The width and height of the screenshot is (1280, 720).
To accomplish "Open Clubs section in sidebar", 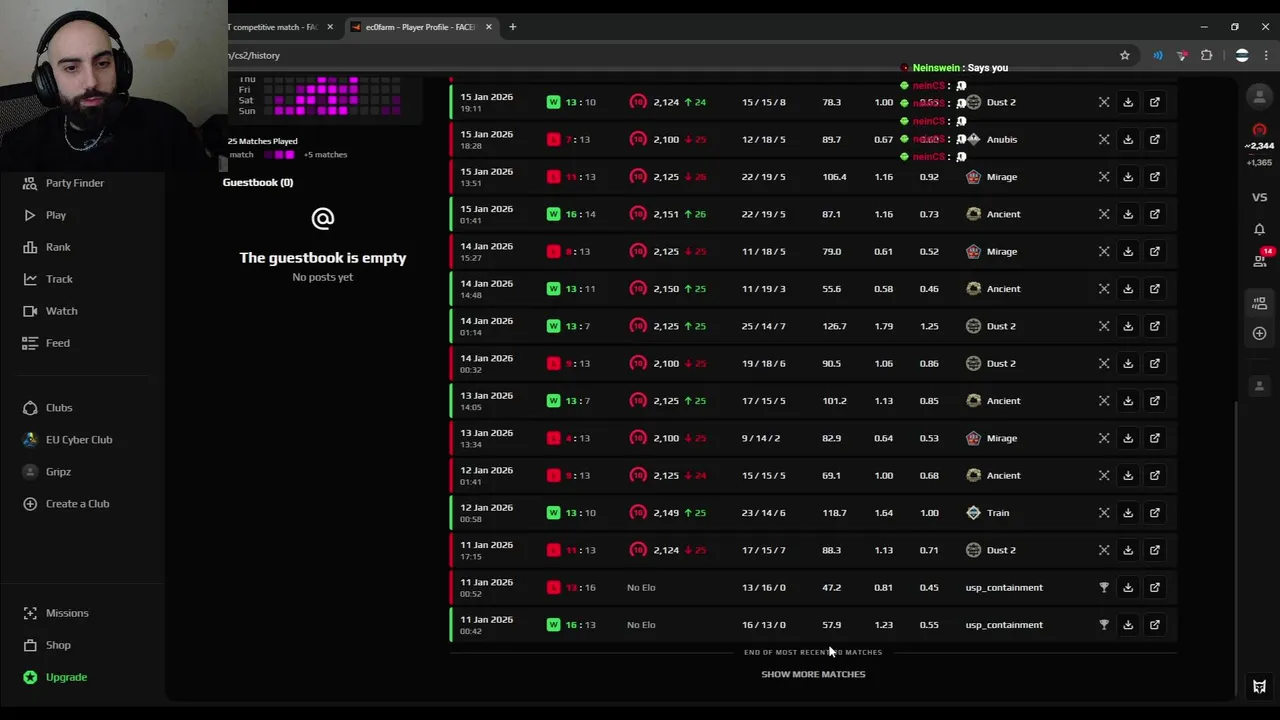I will point(59,408).
